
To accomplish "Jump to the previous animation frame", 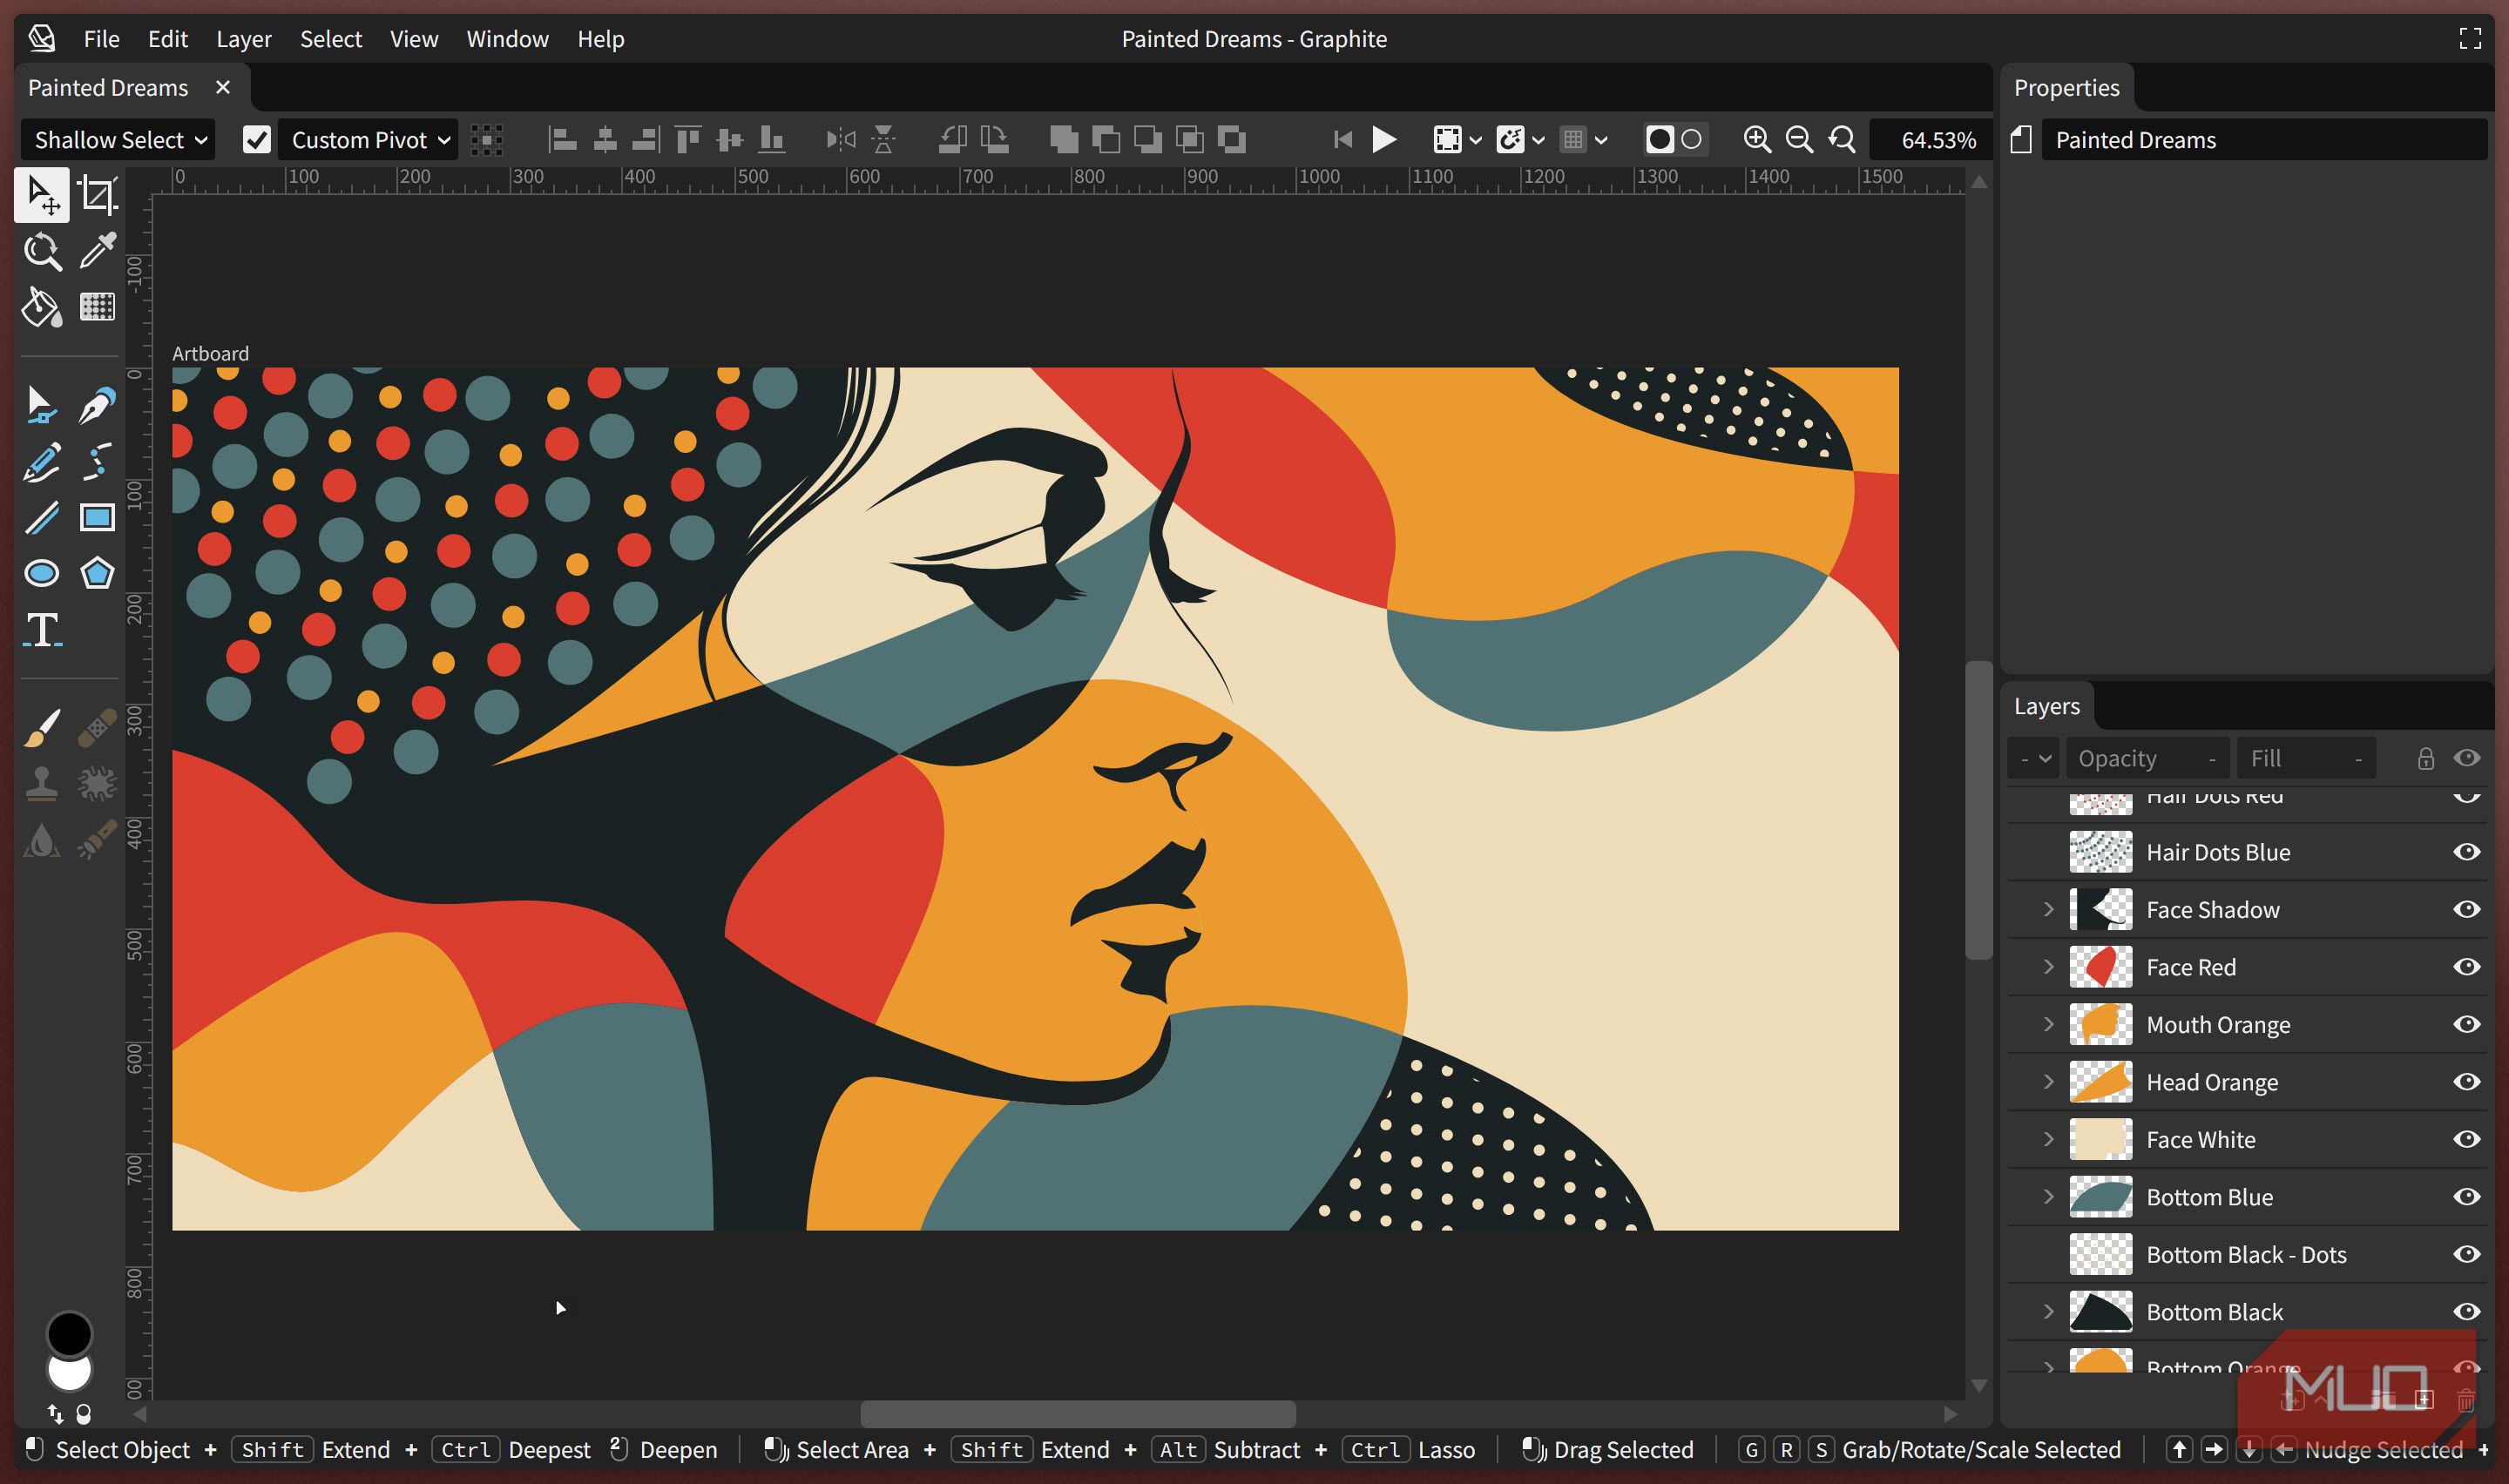I will coord(1343,140).
